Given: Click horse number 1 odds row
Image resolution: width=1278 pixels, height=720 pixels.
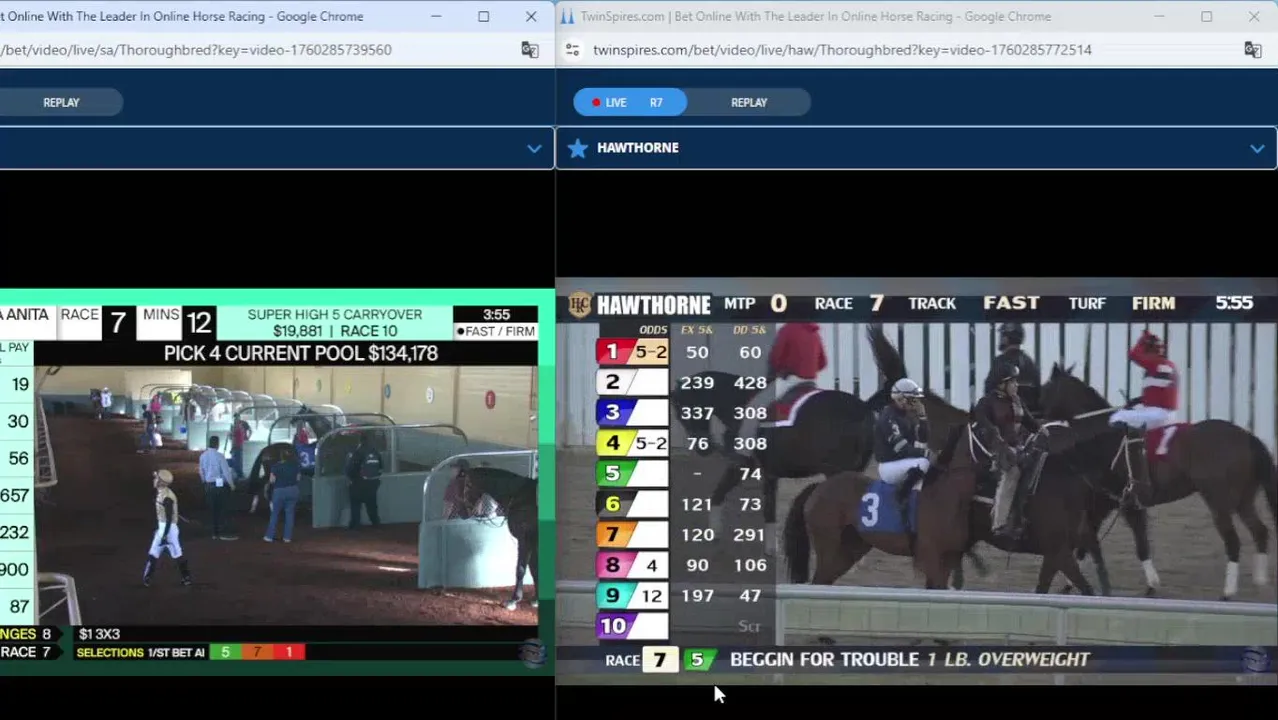Looking at the screenshot, I should (x=683, y=352).
